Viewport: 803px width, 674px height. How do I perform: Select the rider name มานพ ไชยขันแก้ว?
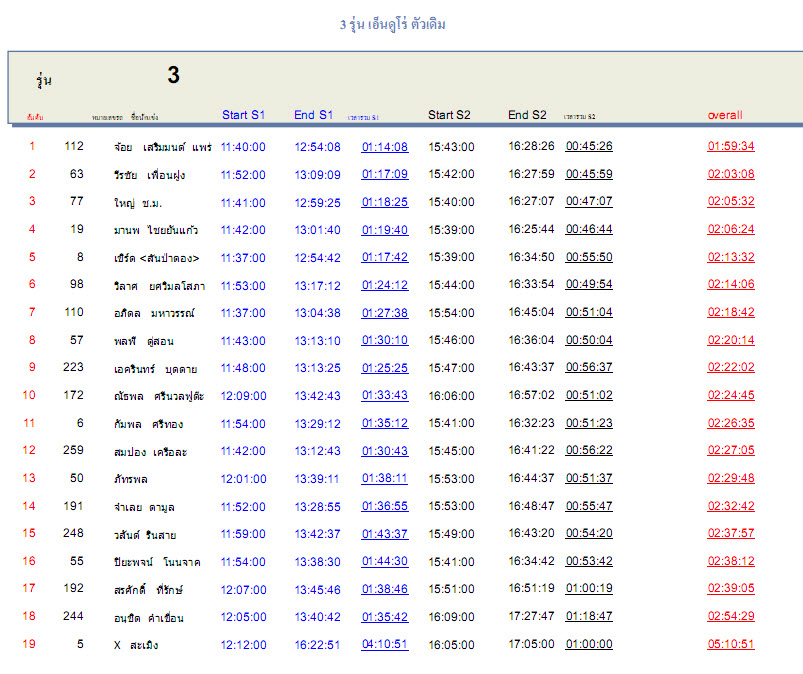164,230
